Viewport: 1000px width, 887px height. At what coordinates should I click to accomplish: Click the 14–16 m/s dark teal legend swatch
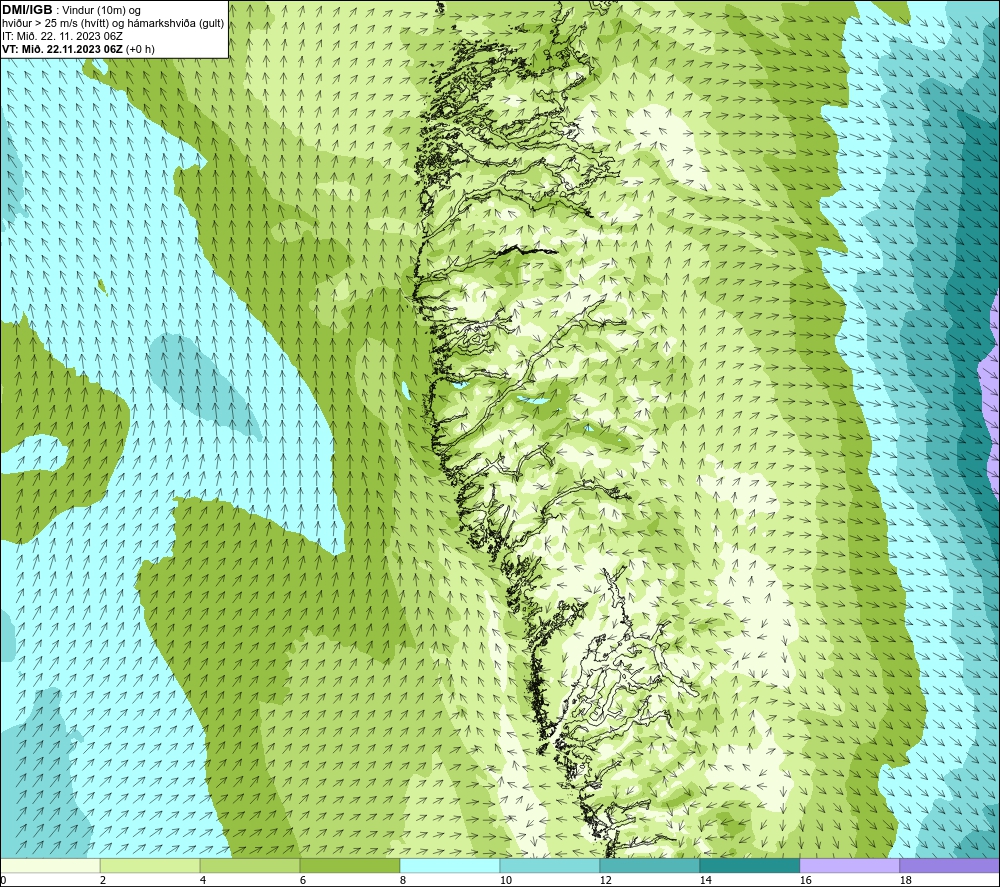click(749, 865)
